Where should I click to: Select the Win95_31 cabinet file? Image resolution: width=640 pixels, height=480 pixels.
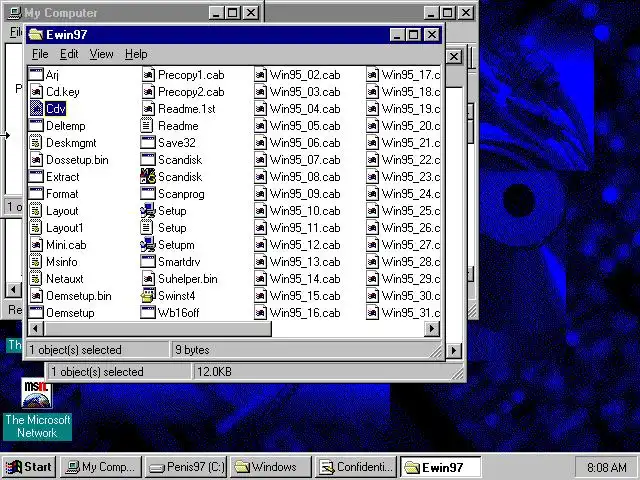point(403,313)
